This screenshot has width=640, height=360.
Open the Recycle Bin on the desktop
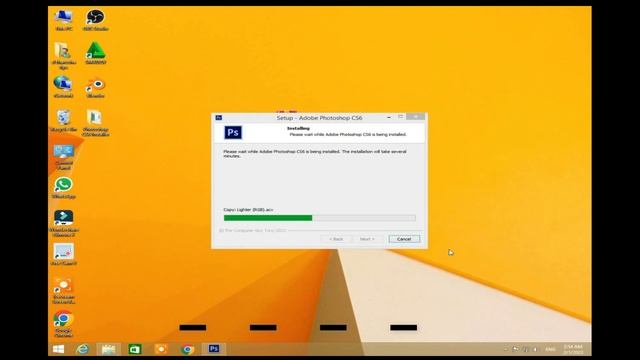pos(64,120)
